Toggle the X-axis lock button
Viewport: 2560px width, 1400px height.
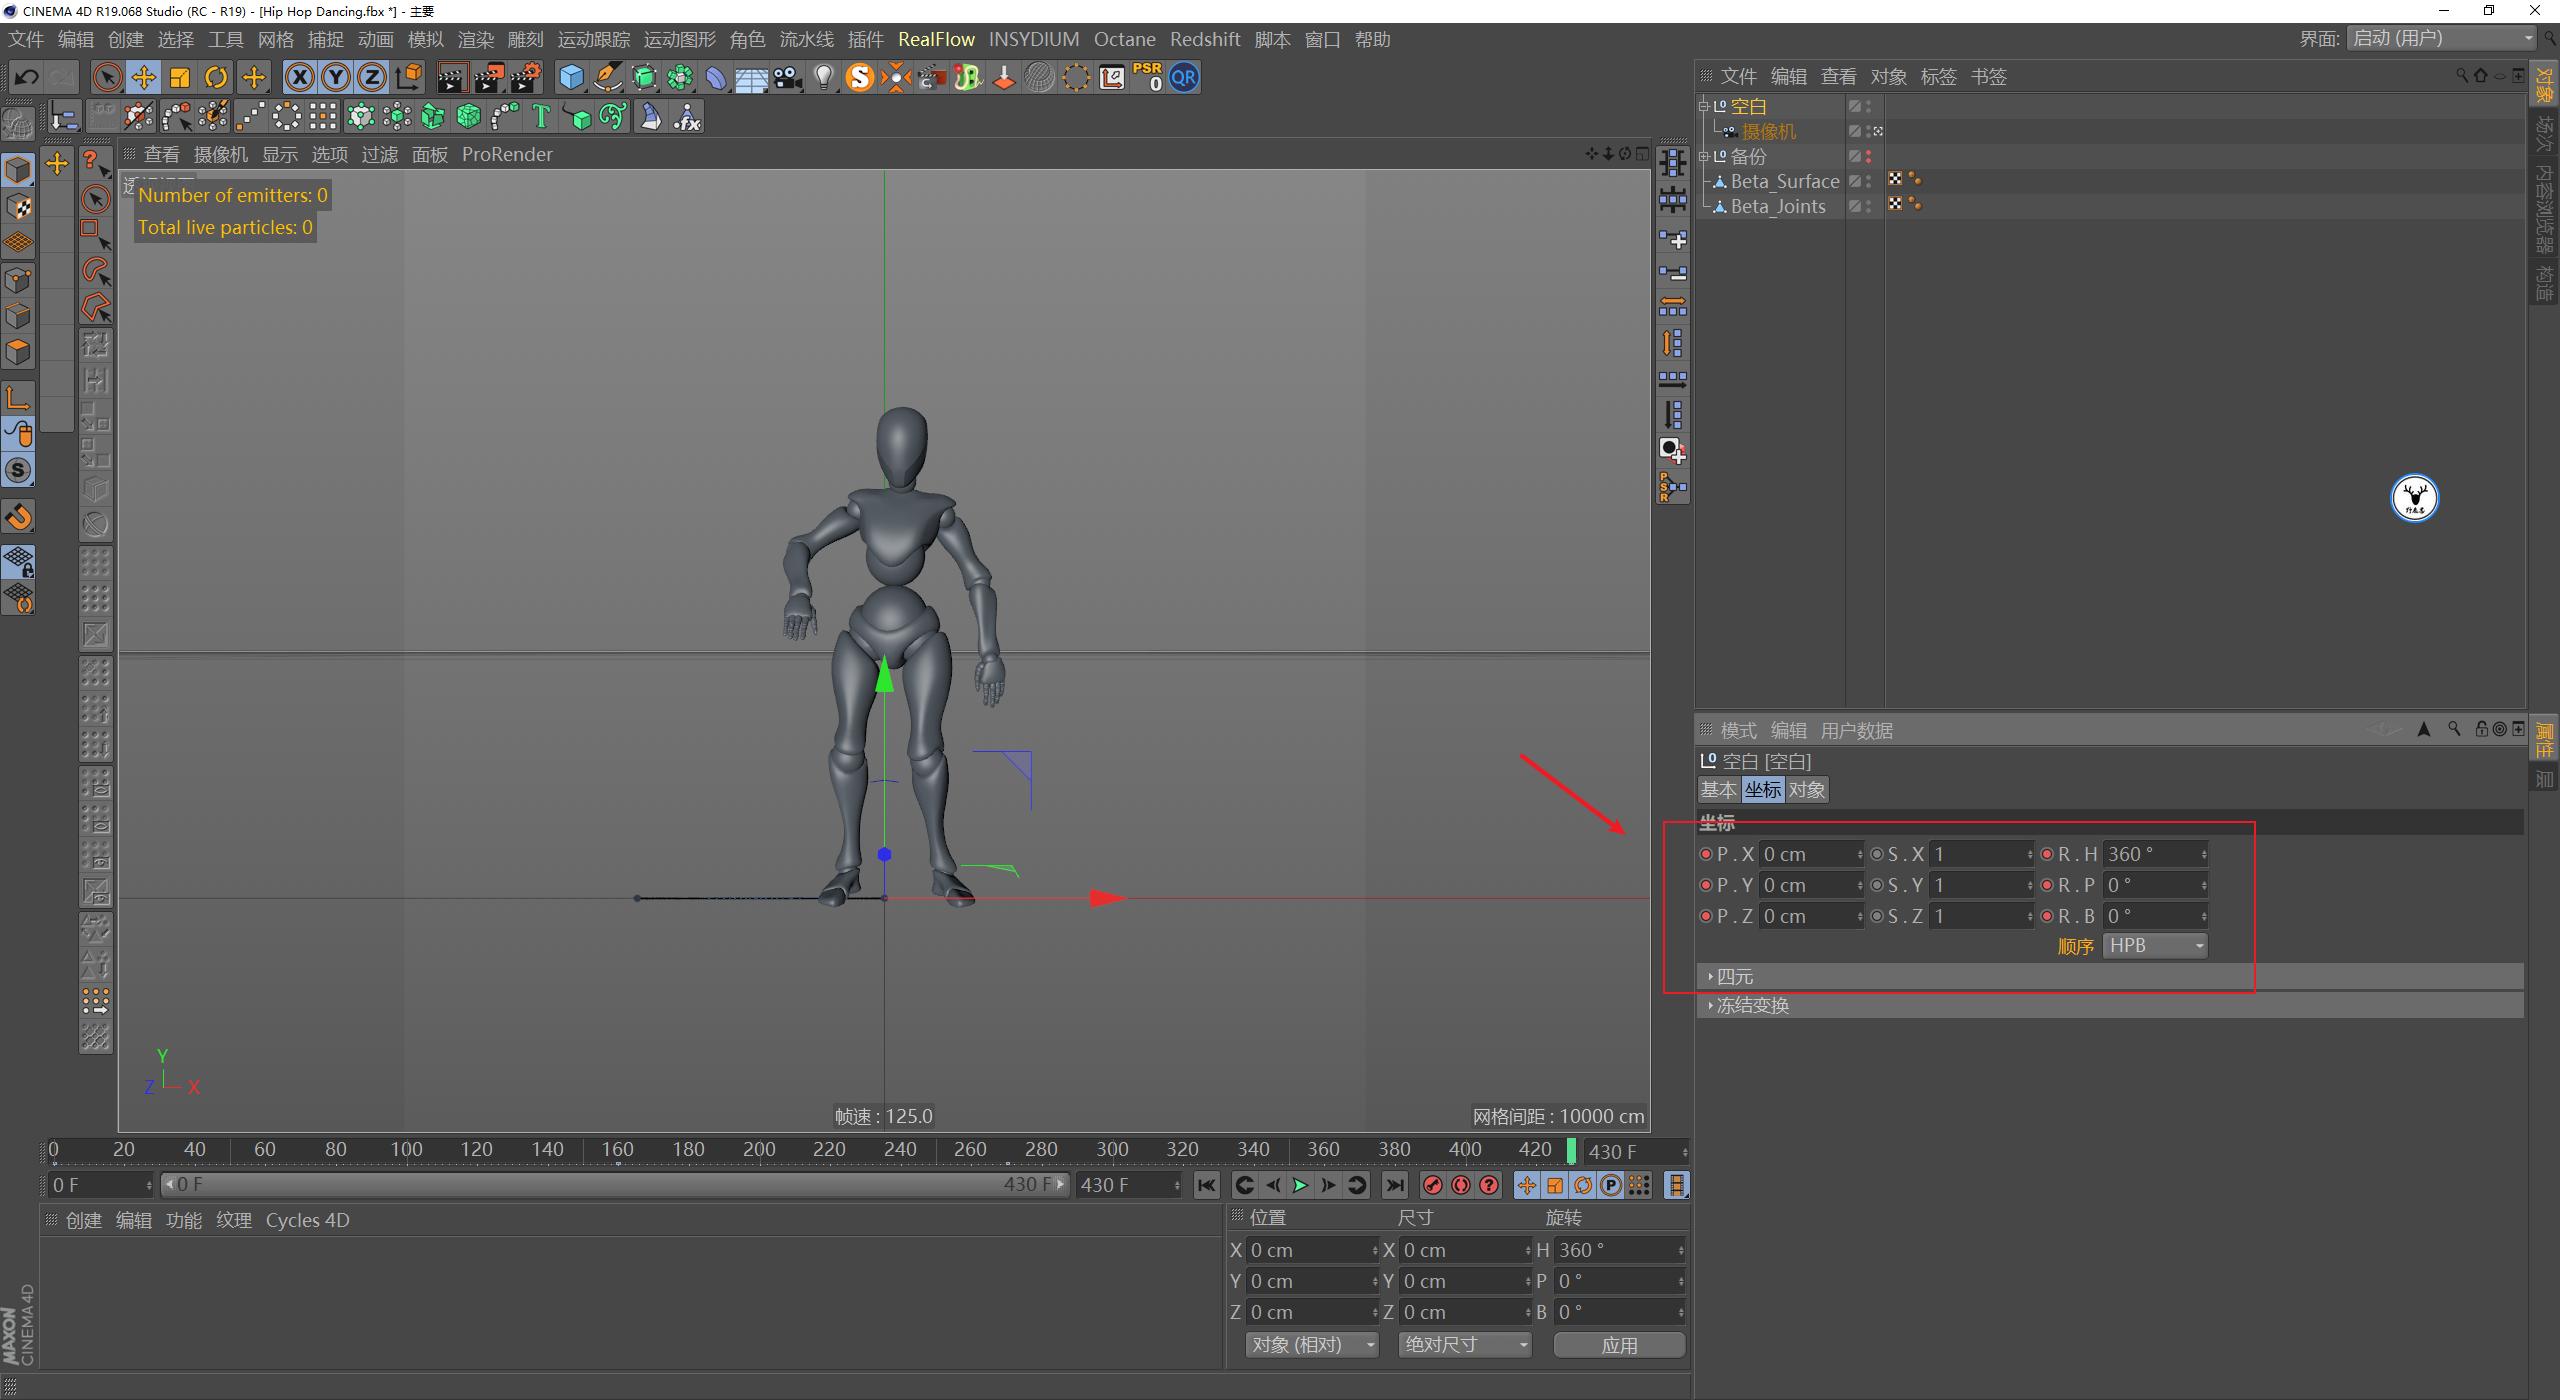pos(299,77)
